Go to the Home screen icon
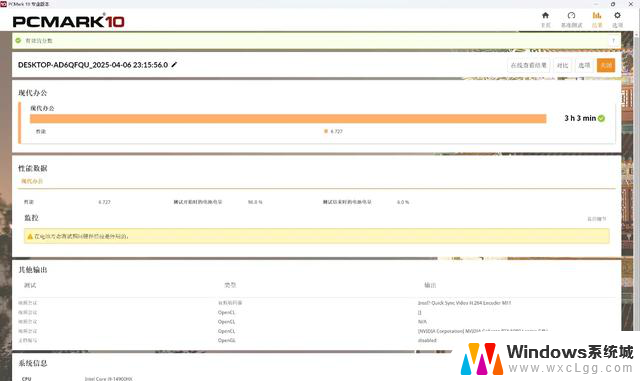 coord(545,16)
